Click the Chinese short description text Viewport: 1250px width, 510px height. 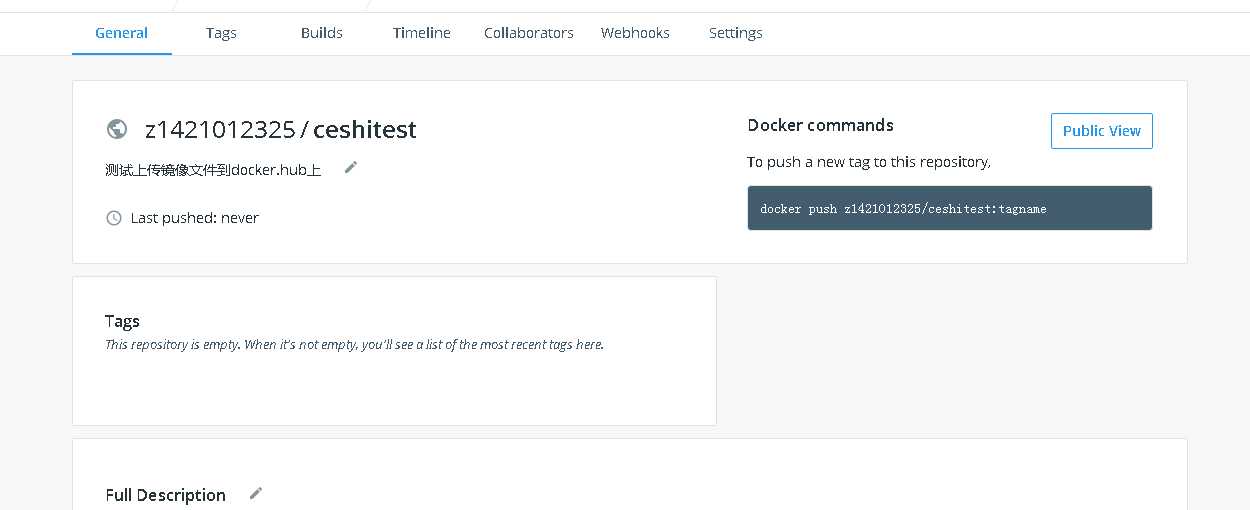coord(213,170)
